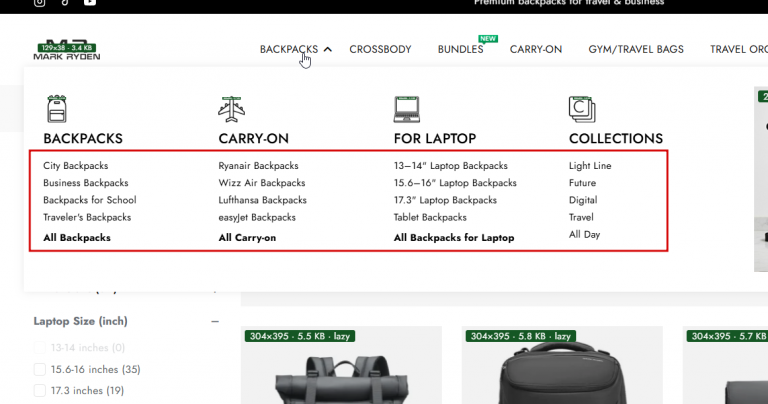Open the YouTube social icon
Screen dimensions: 768x404
[90, 2]
